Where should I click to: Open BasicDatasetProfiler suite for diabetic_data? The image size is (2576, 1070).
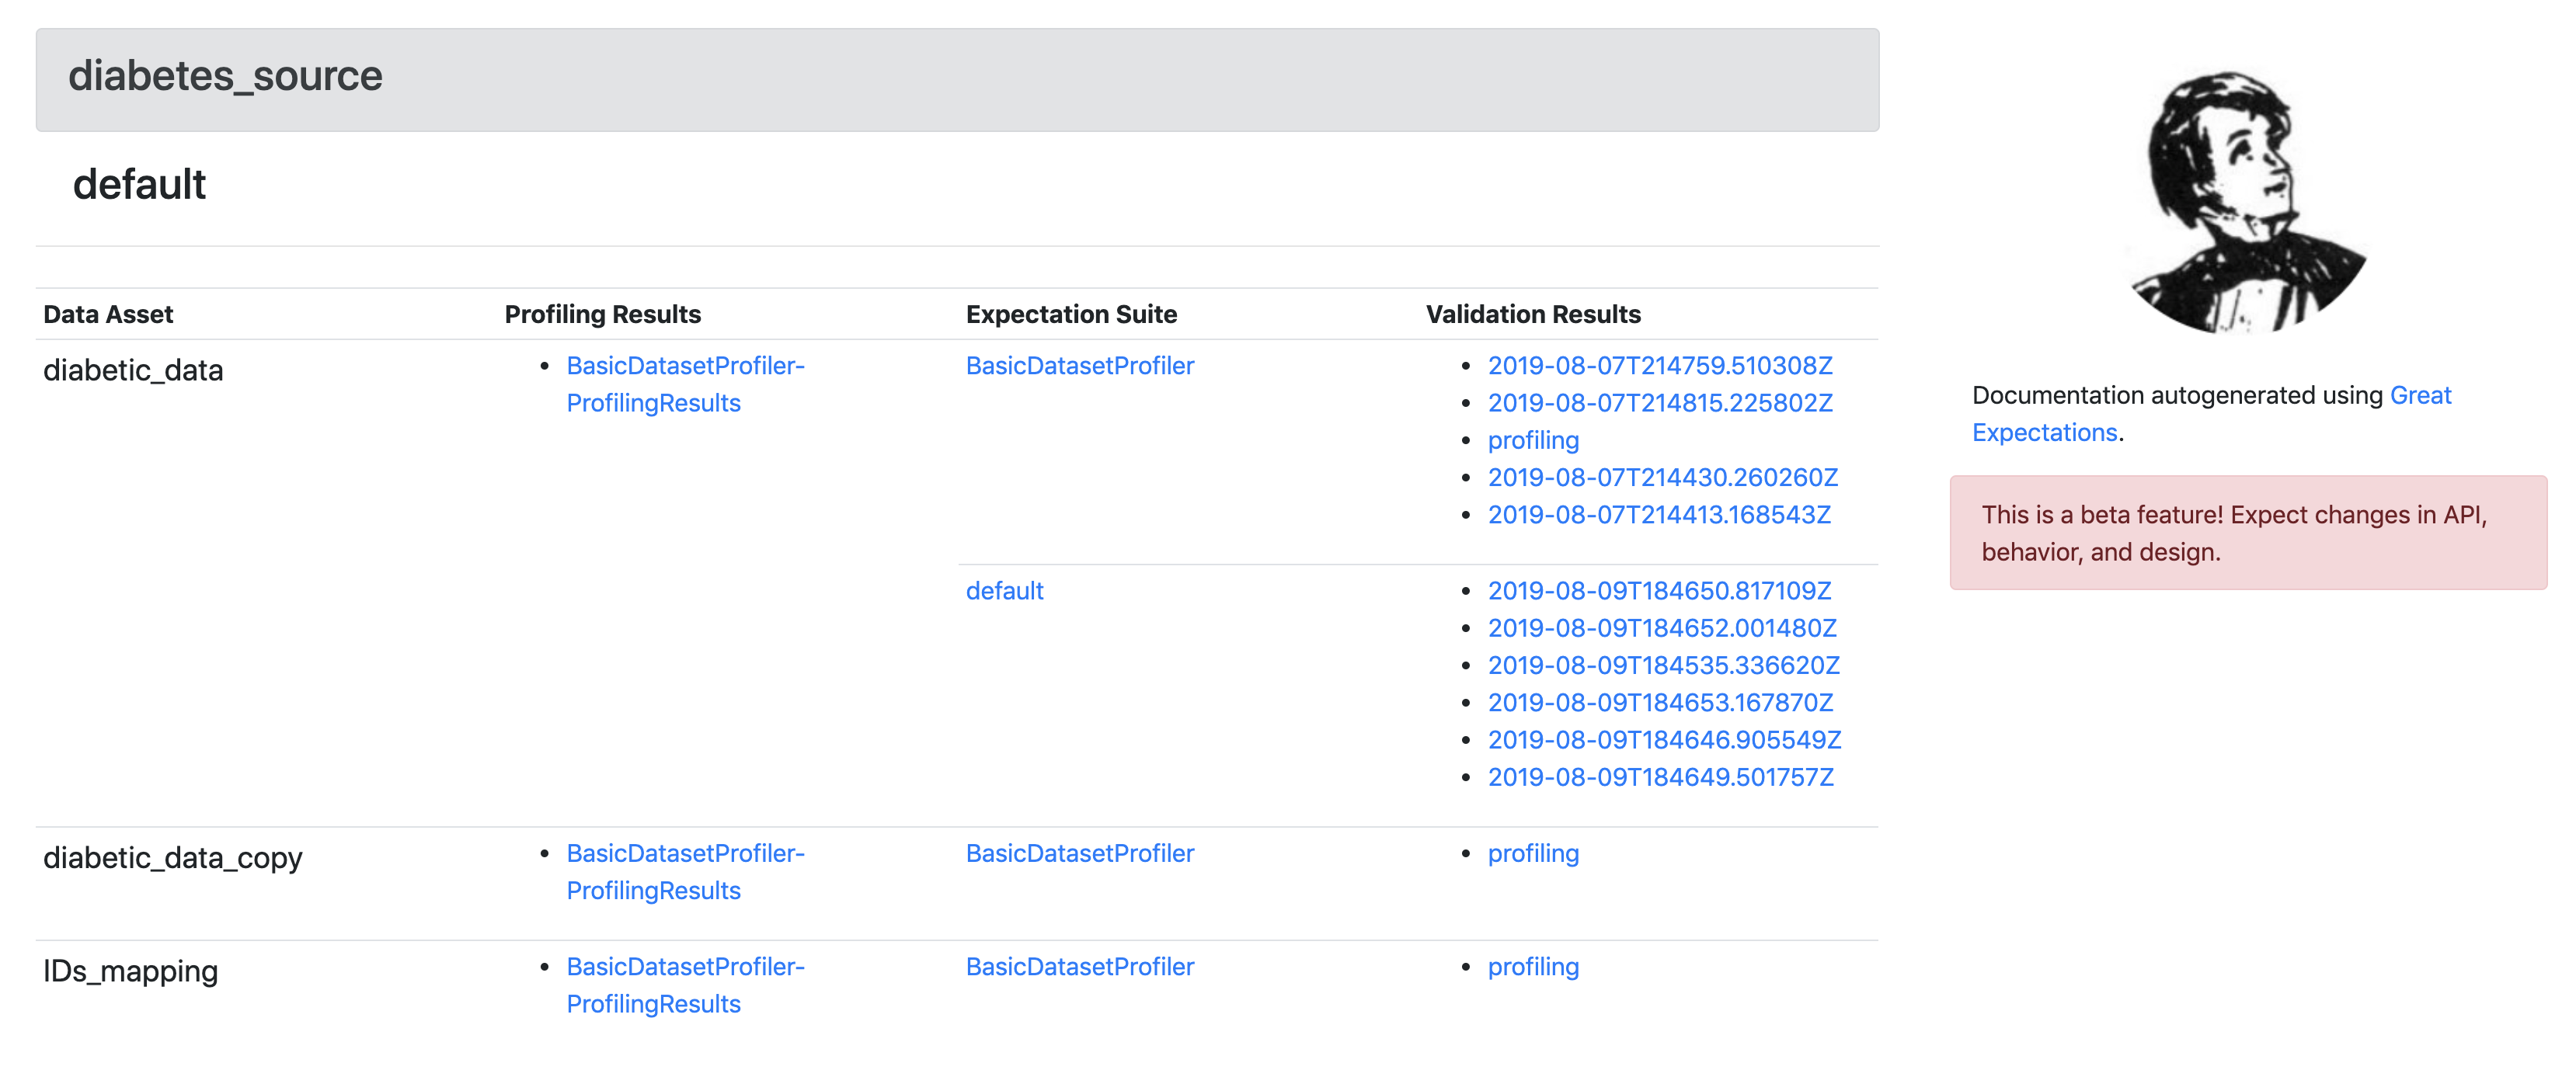click(1079, 366)
